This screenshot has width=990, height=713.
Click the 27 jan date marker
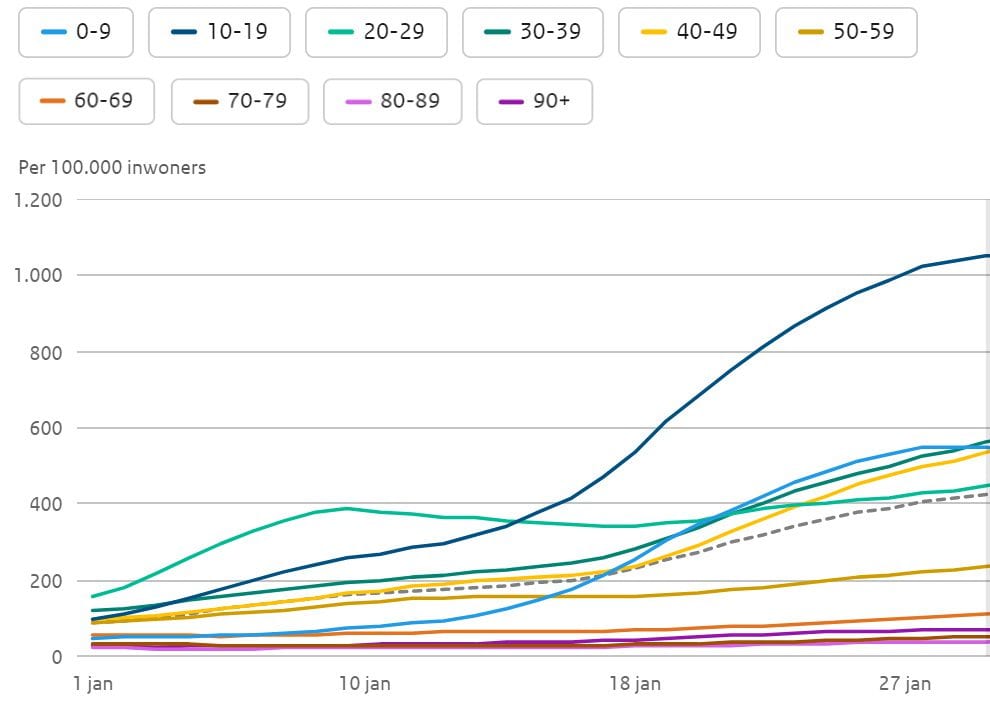[x=905, y=684]
